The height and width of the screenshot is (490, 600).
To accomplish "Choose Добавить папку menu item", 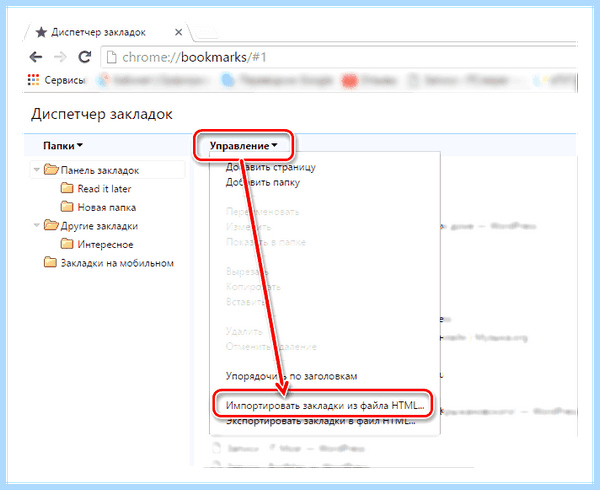I will point(262,182).
